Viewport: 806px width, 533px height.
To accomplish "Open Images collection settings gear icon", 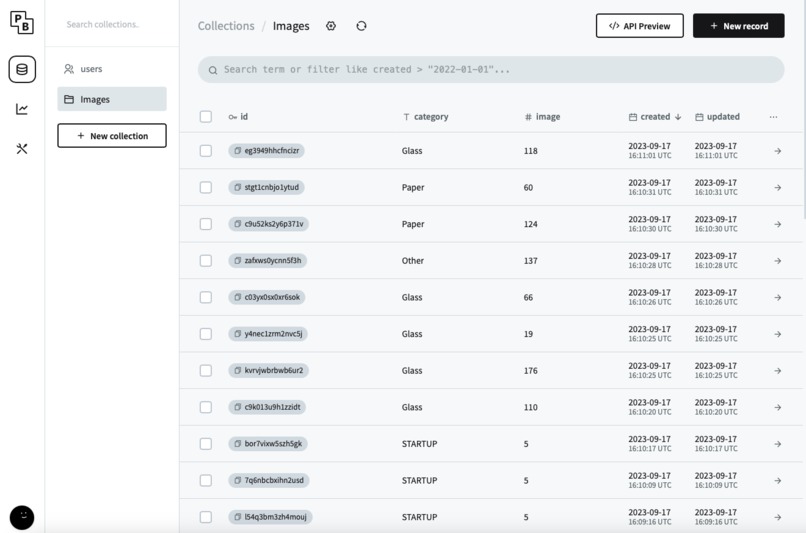I will (x=331, y=26).
